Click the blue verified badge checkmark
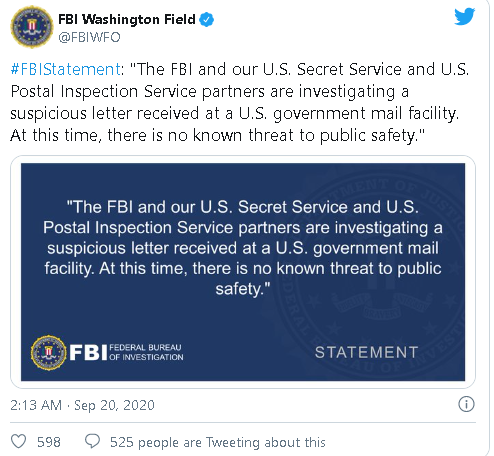494x456 pixels. pos(207,20)
